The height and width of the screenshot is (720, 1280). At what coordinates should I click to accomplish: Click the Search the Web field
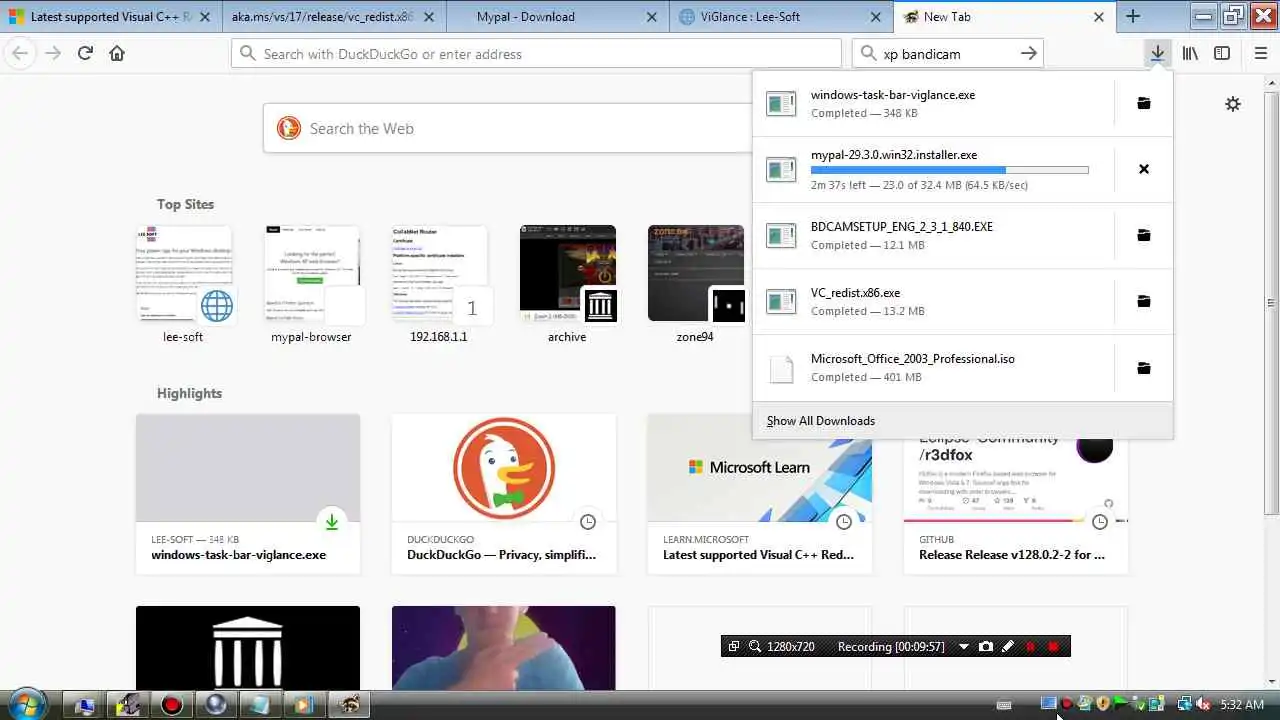point(506,128)
